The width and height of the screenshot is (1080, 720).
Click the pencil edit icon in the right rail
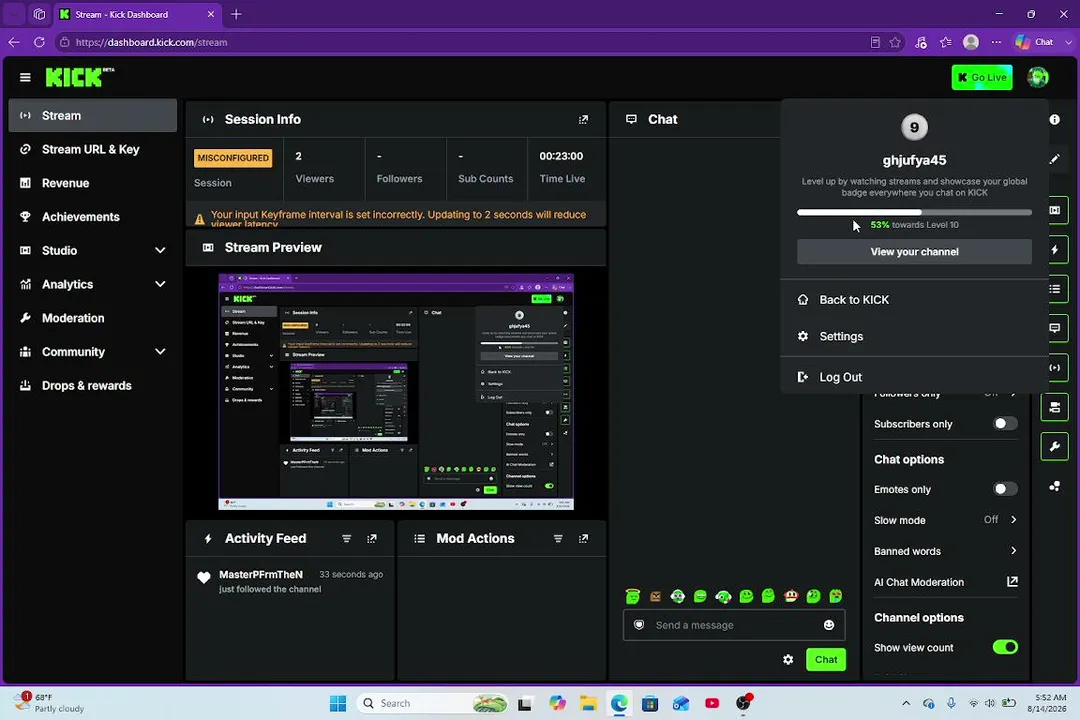coord(1055,159)
